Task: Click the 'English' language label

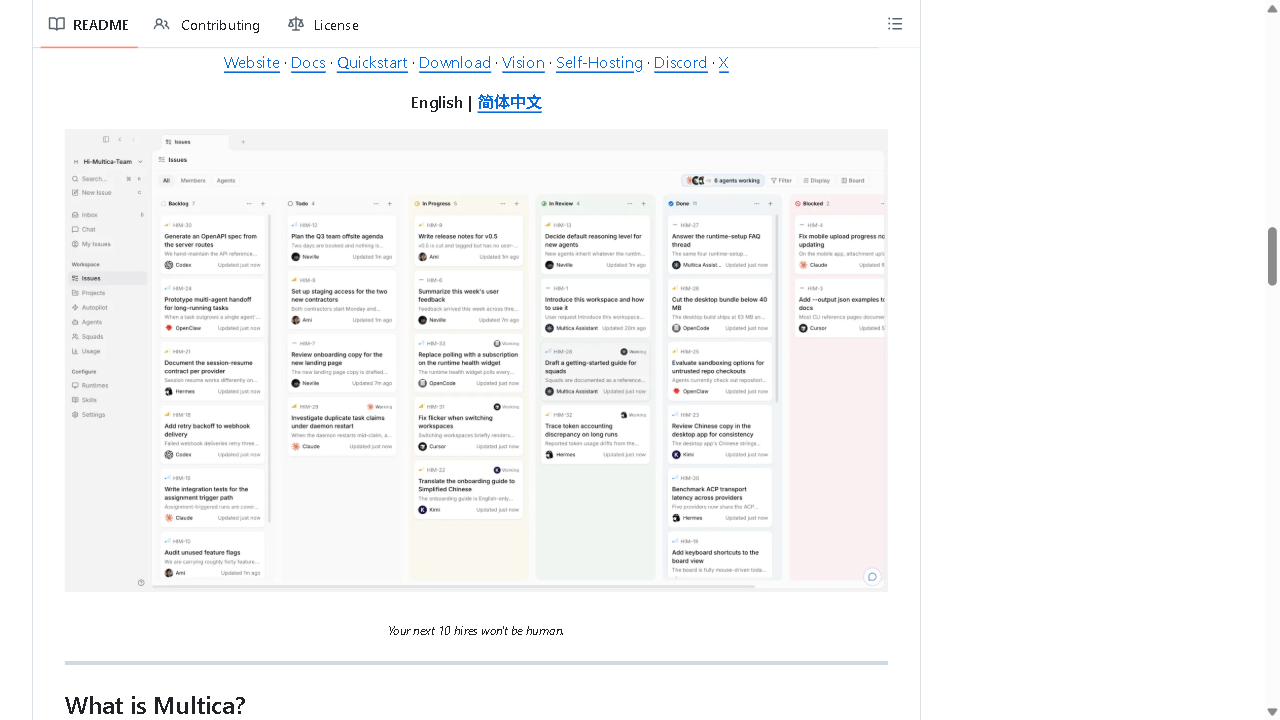Action: pos(437,103)
